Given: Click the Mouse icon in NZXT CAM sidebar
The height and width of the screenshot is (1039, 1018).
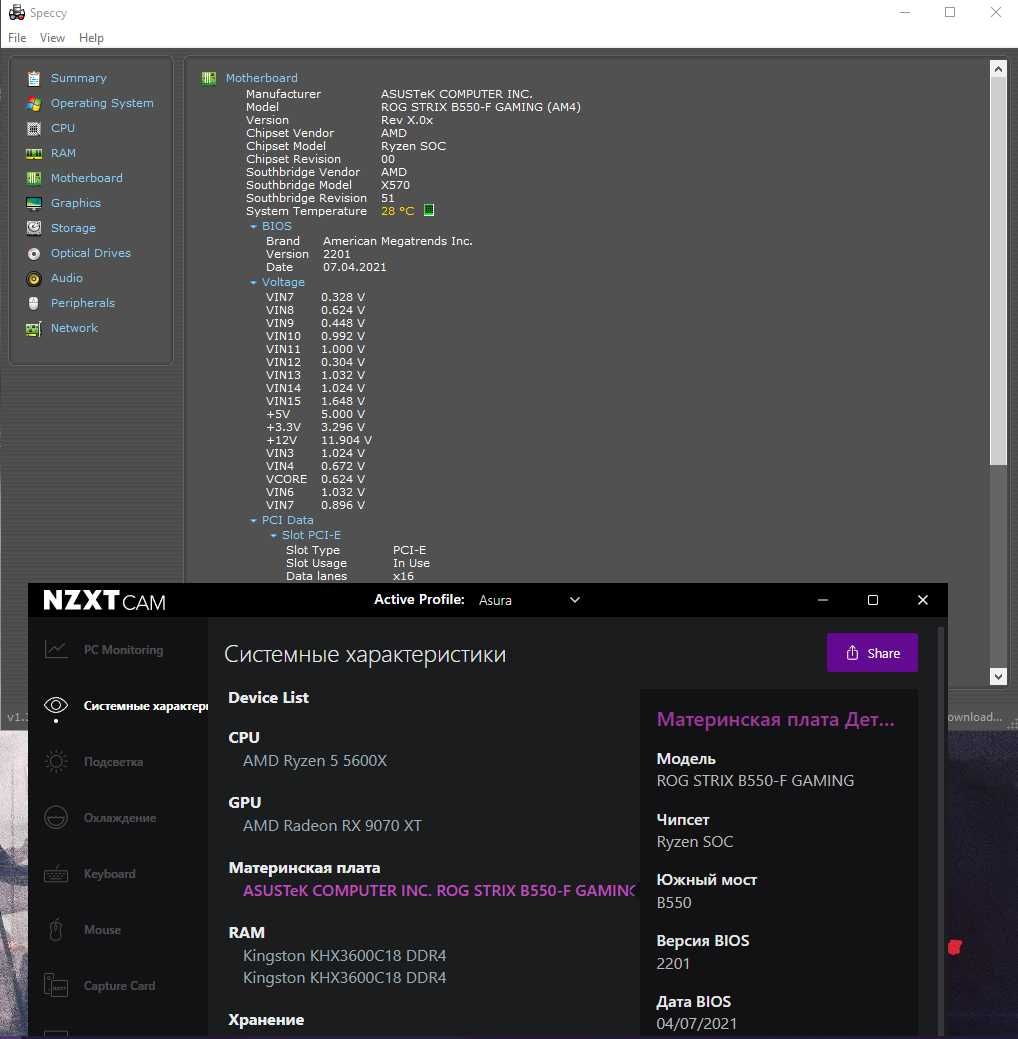Looking at the screenshot, I should click(56, 930).
